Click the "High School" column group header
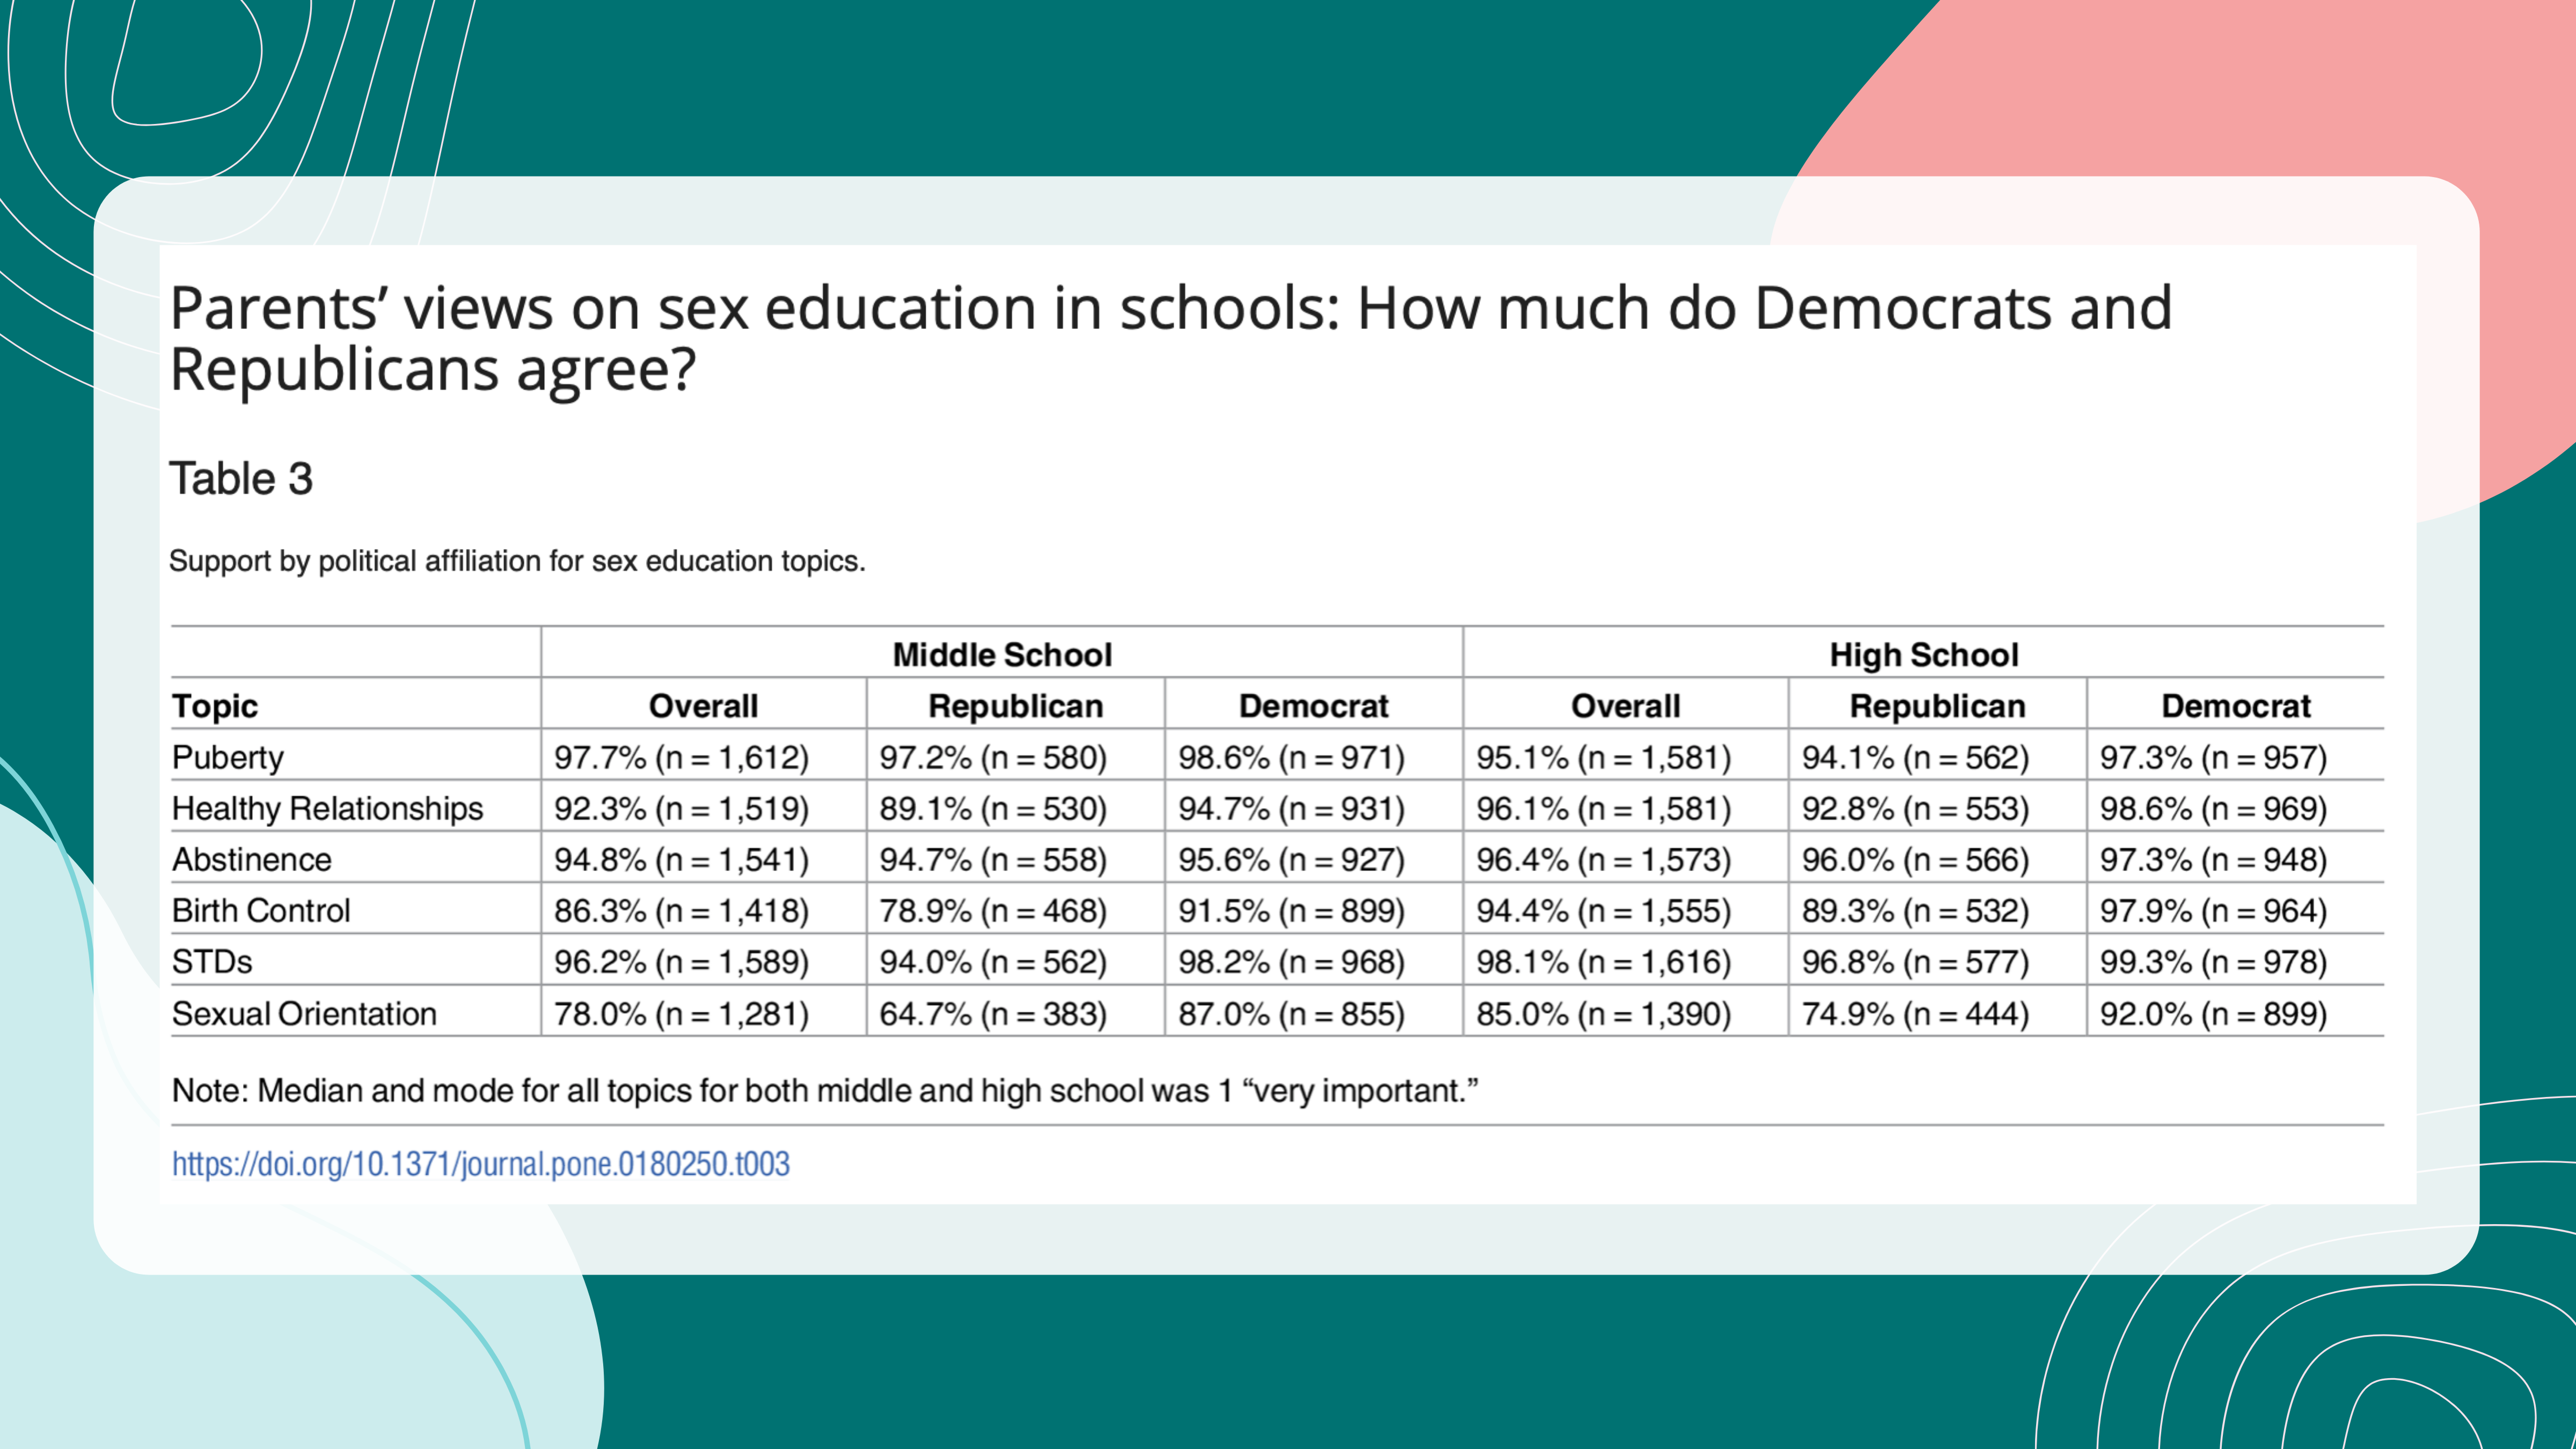 point(1923,655)
